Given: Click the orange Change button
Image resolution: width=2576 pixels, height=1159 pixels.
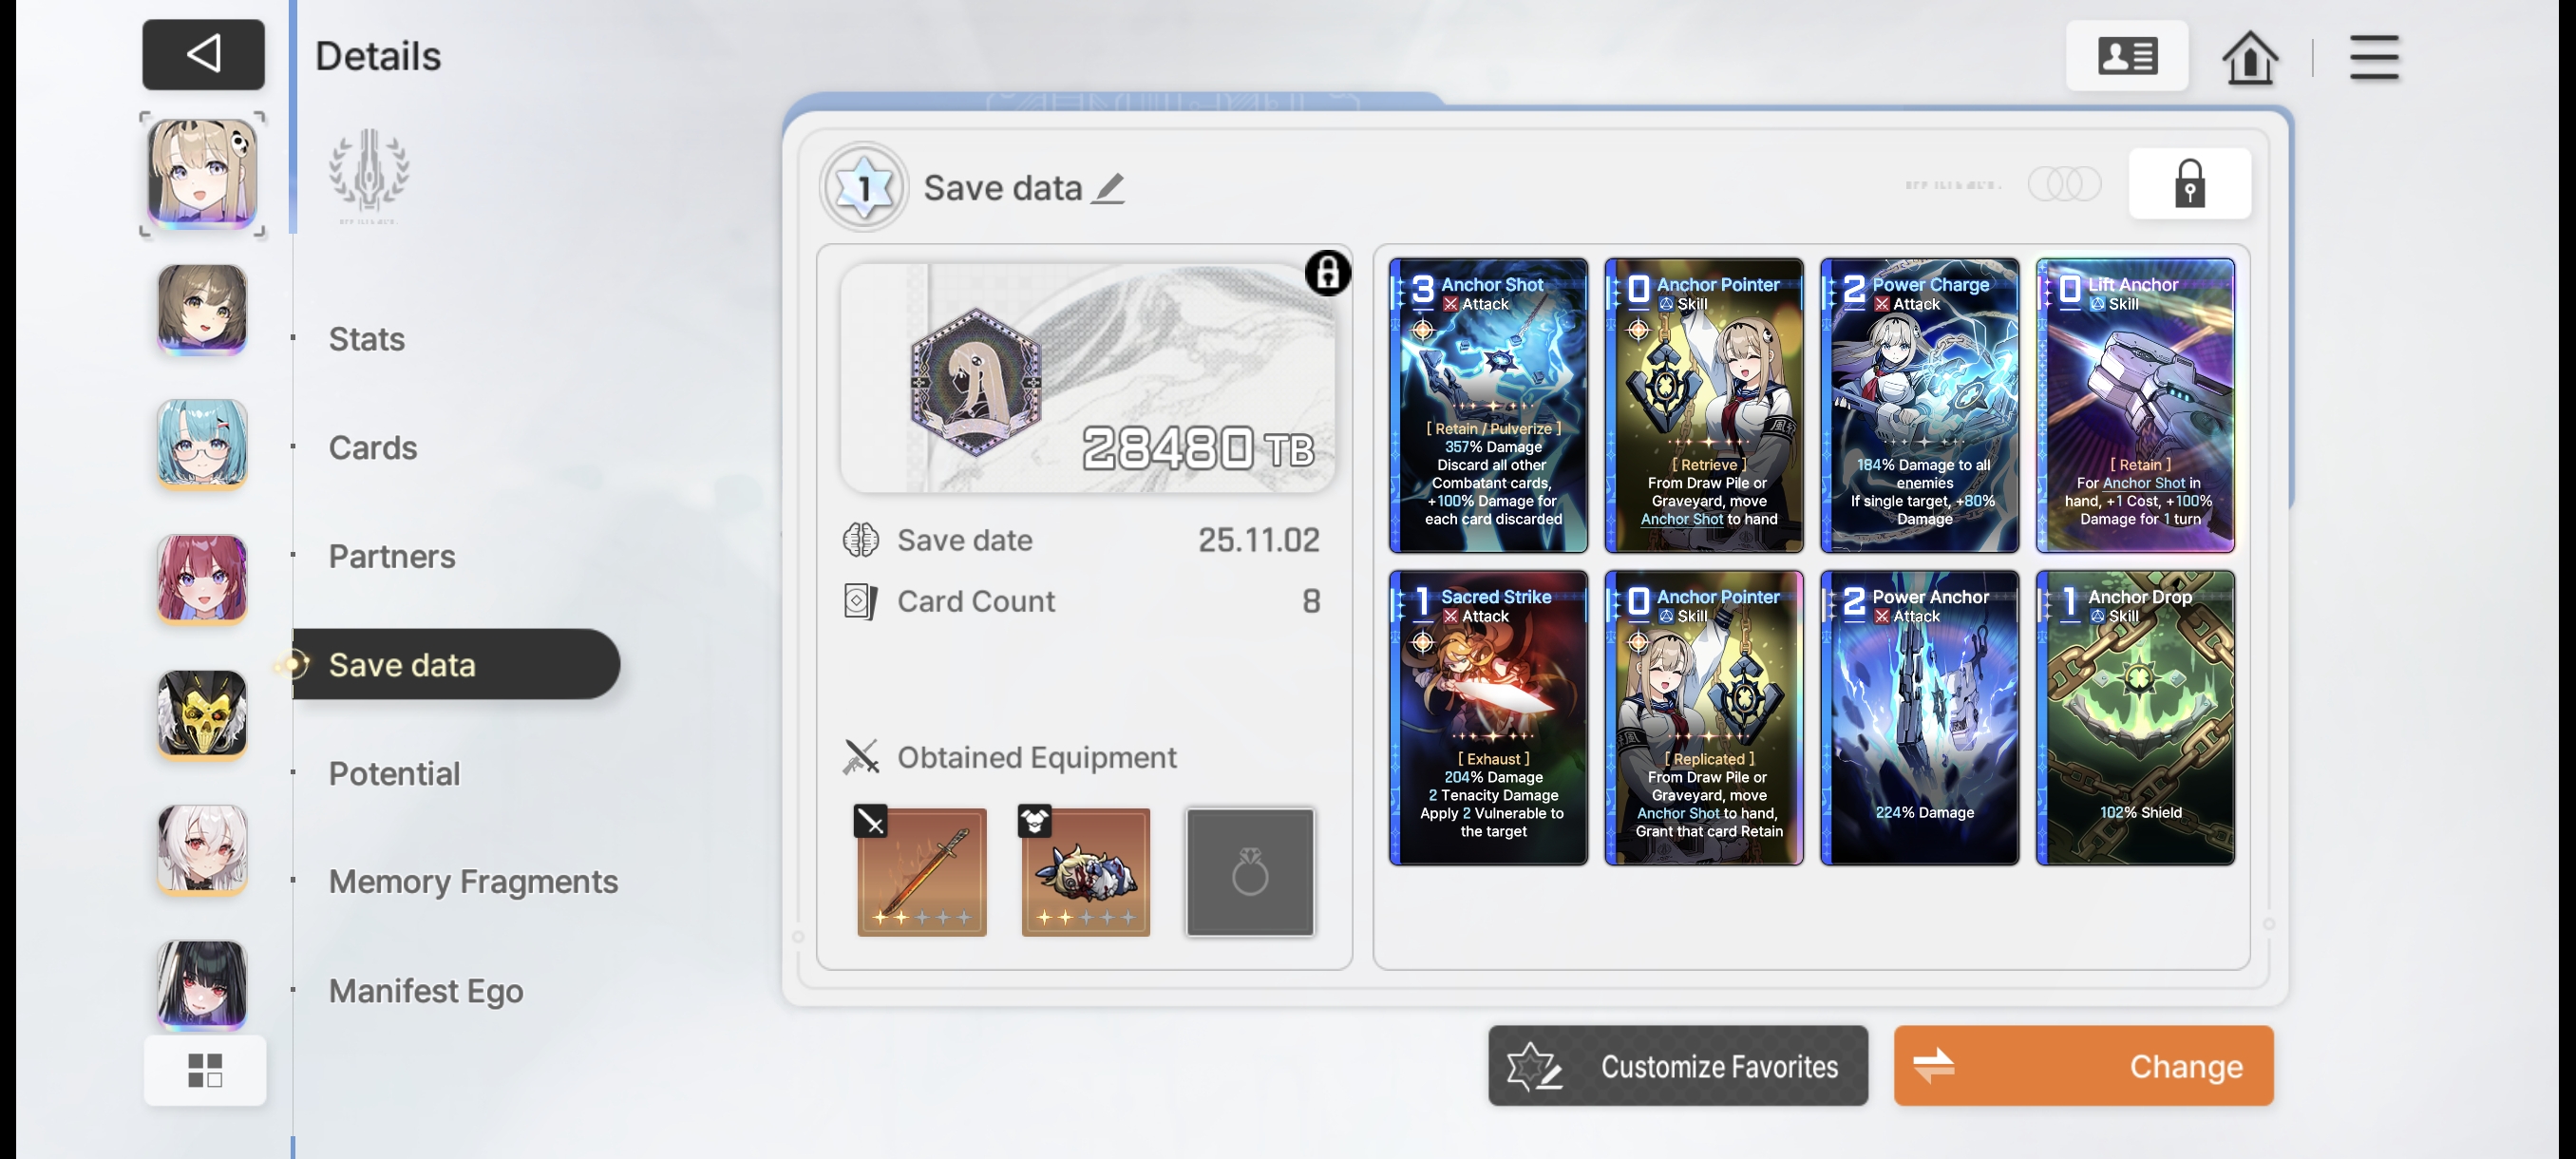Looking at the screenshot, I should [x=2083, y=1065].
